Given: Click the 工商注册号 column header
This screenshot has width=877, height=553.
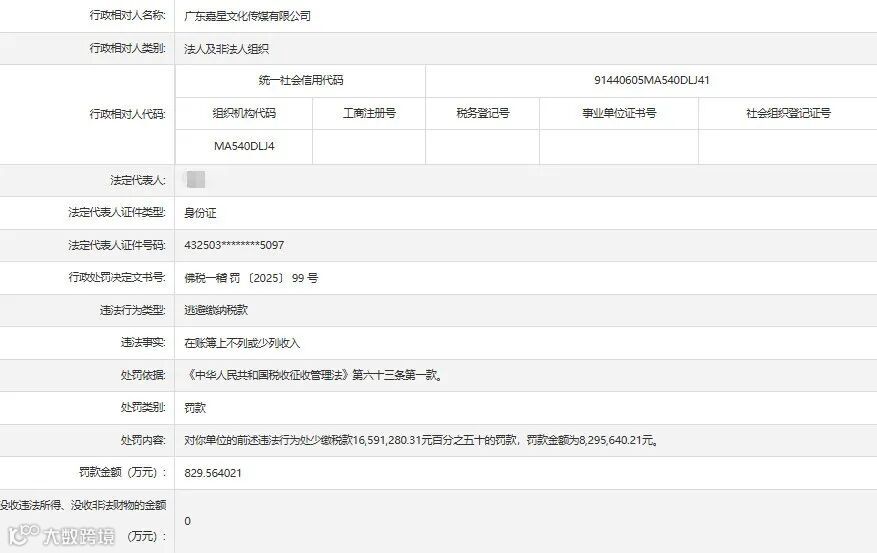Looking at the screenshot, I should [369, 114].
